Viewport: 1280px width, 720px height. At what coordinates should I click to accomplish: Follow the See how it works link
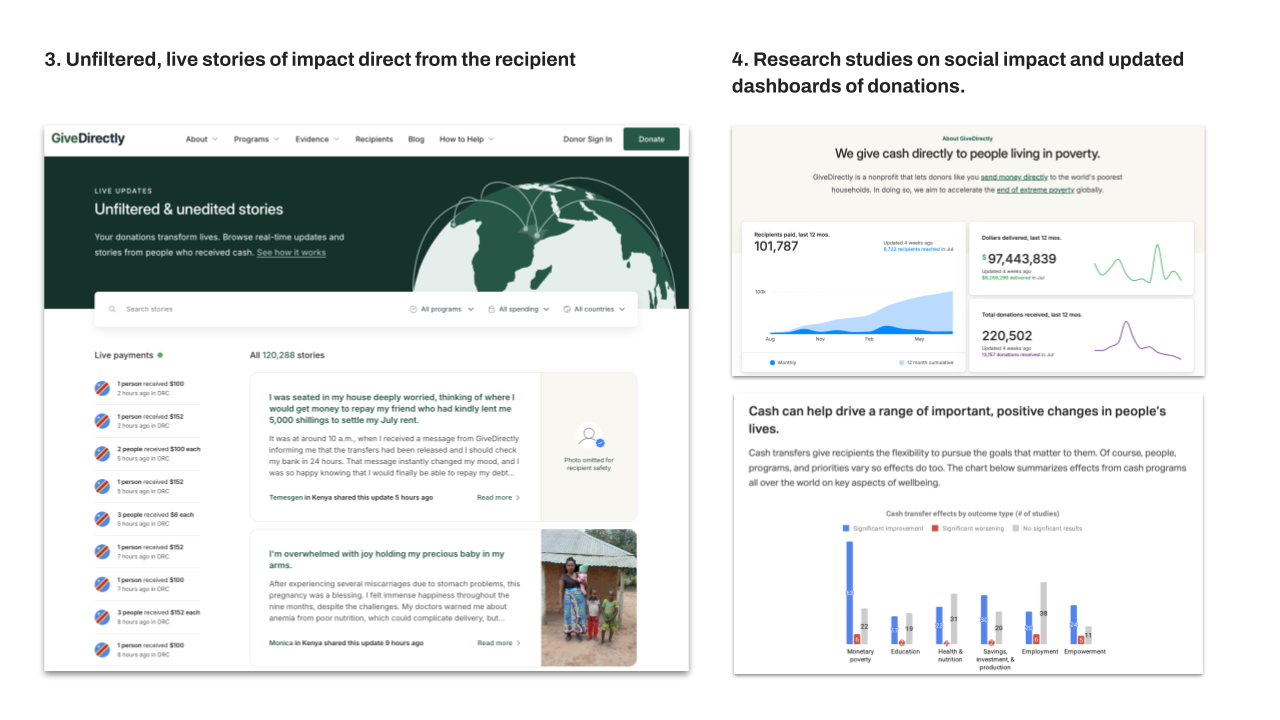pos(291,252)
